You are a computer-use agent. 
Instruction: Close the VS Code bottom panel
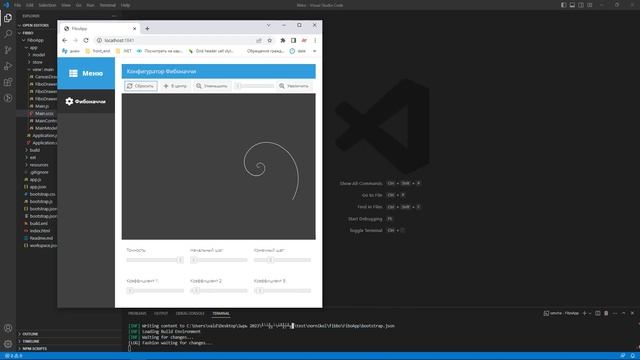(632, 313)
